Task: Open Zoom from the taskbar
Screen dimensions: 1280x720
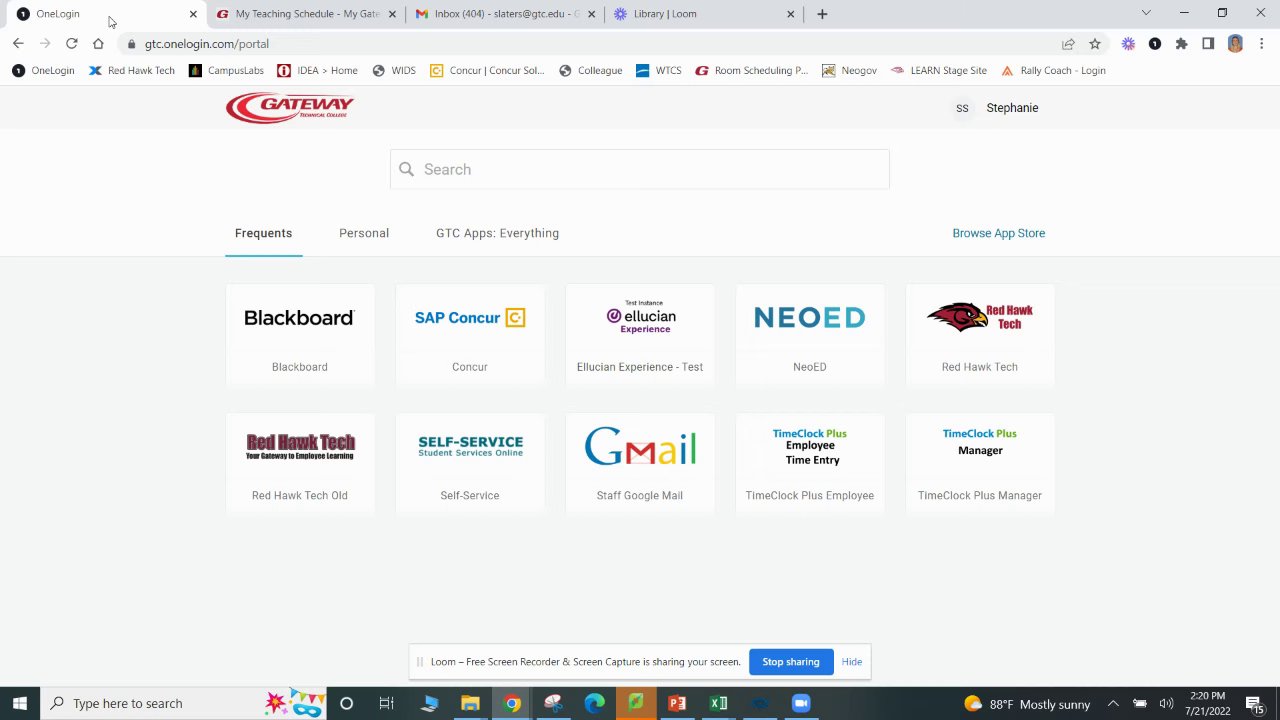Action: click(x=800, y=703)
